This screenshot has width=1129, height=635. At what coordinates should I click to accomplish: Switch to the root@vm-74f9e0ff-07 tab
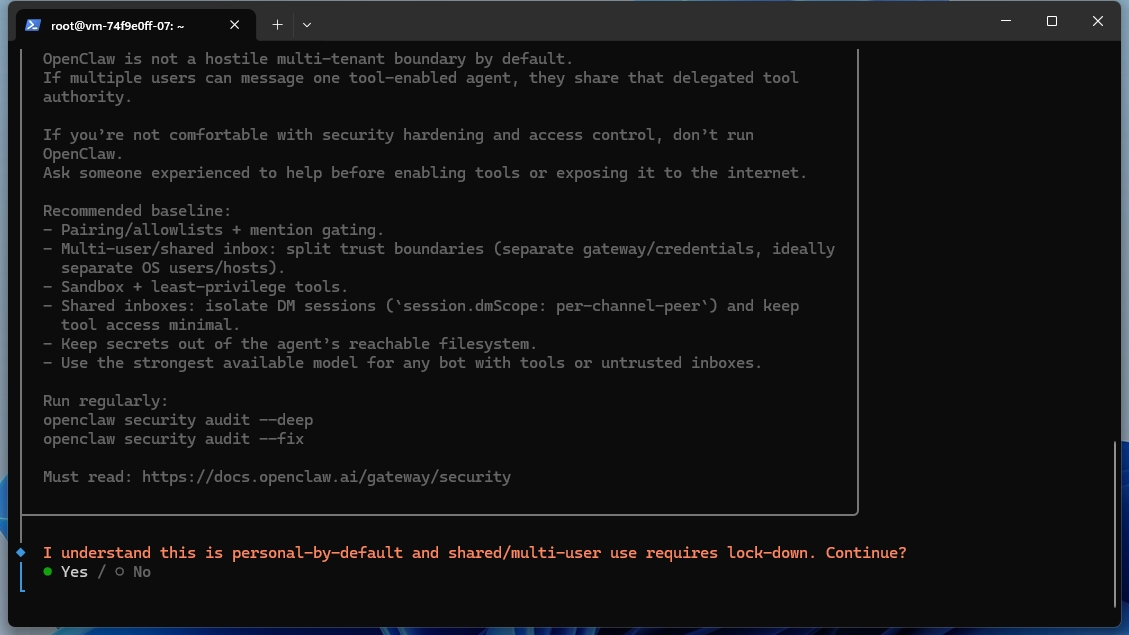coord(118,25)
